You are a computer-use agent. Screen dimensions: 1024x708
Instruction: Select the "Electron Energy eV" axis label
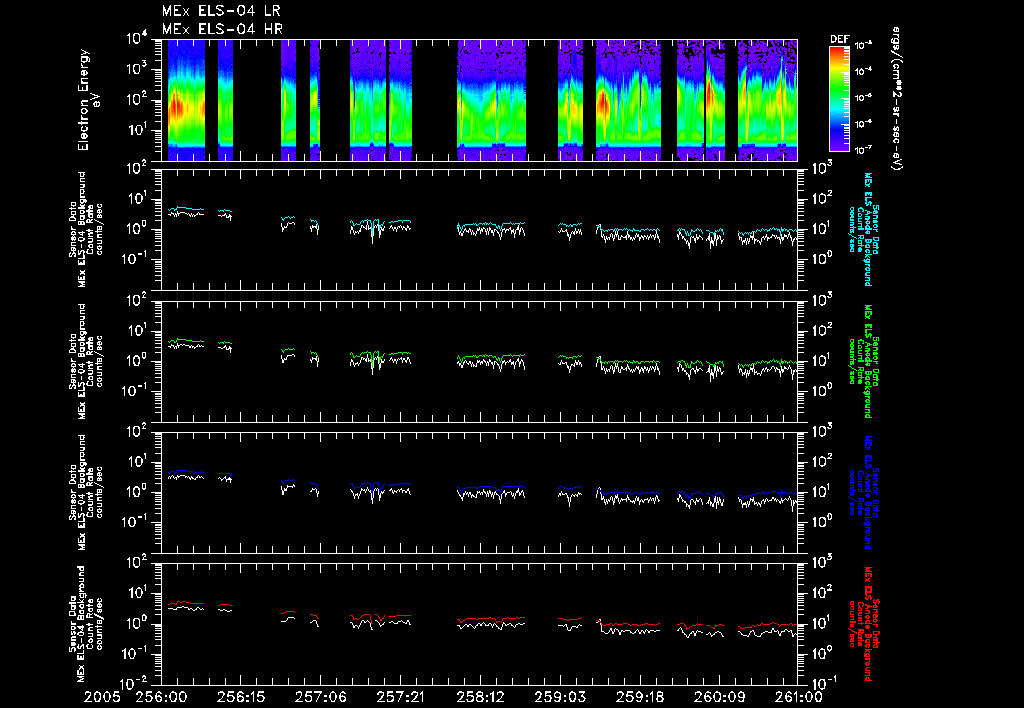tap(88, 100)
